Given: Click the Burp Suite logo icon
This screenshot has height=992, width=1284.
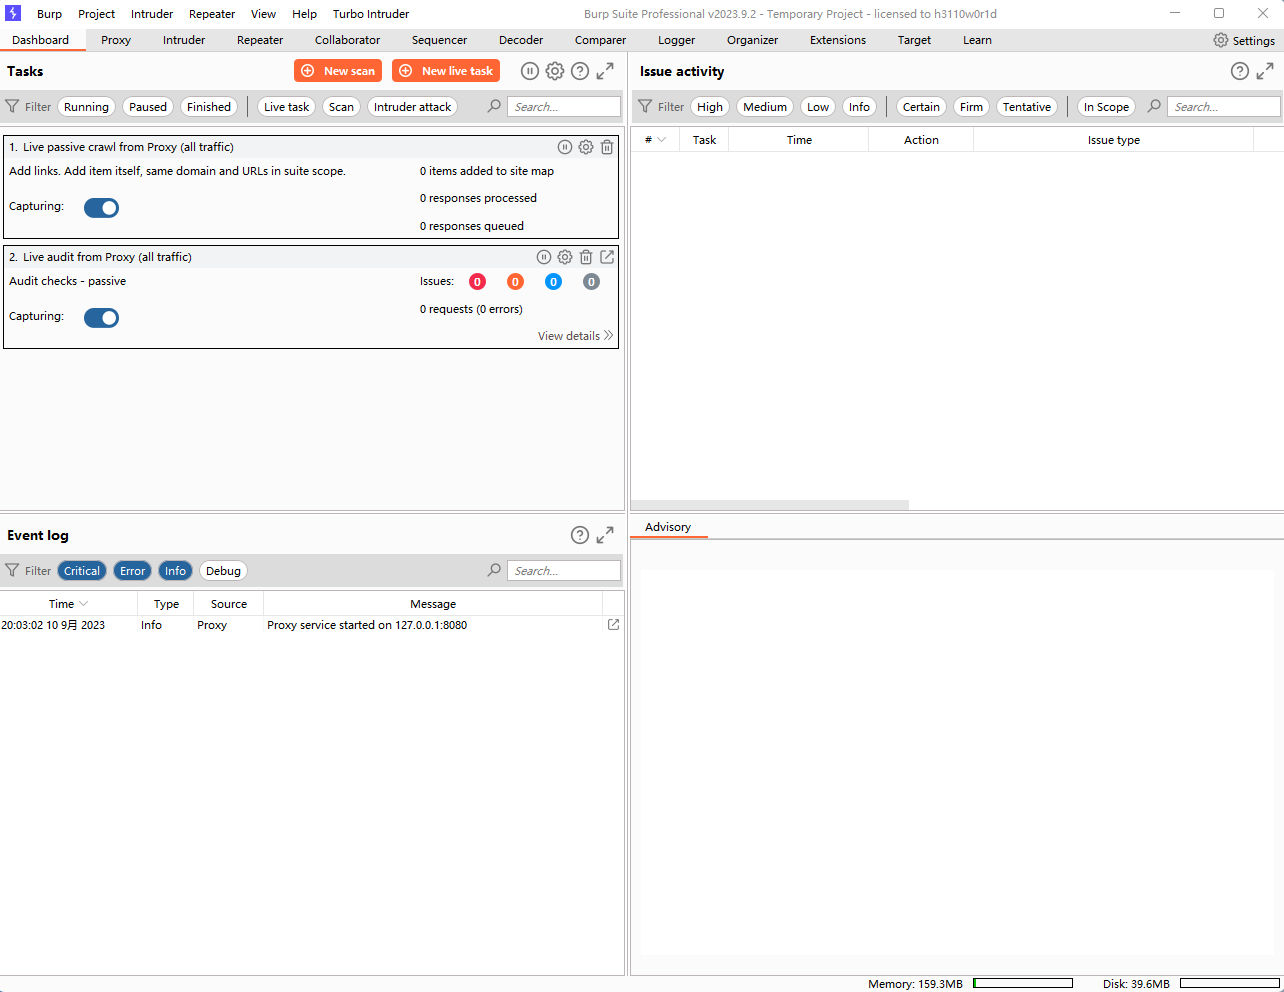Looking at the screenshot, I should (x=13, y=13).
